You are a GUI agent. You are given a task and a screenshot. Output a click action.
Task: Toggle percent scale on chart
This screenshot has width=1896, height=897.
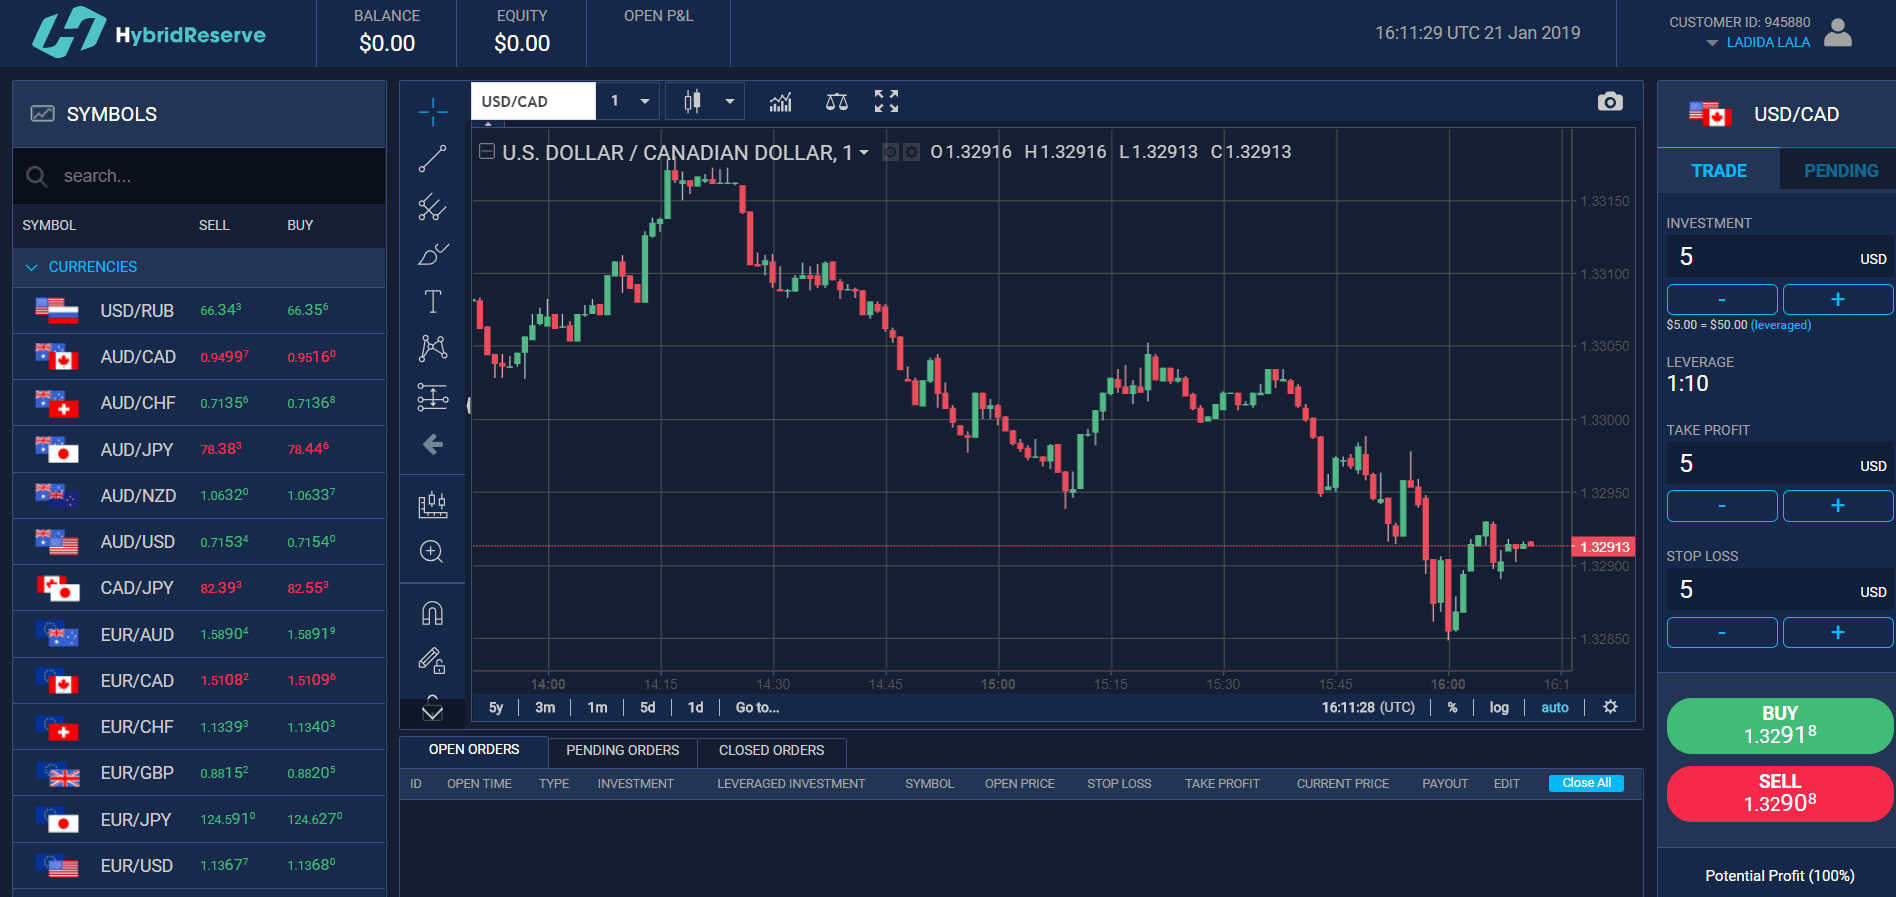click(x=1452, y=707)
